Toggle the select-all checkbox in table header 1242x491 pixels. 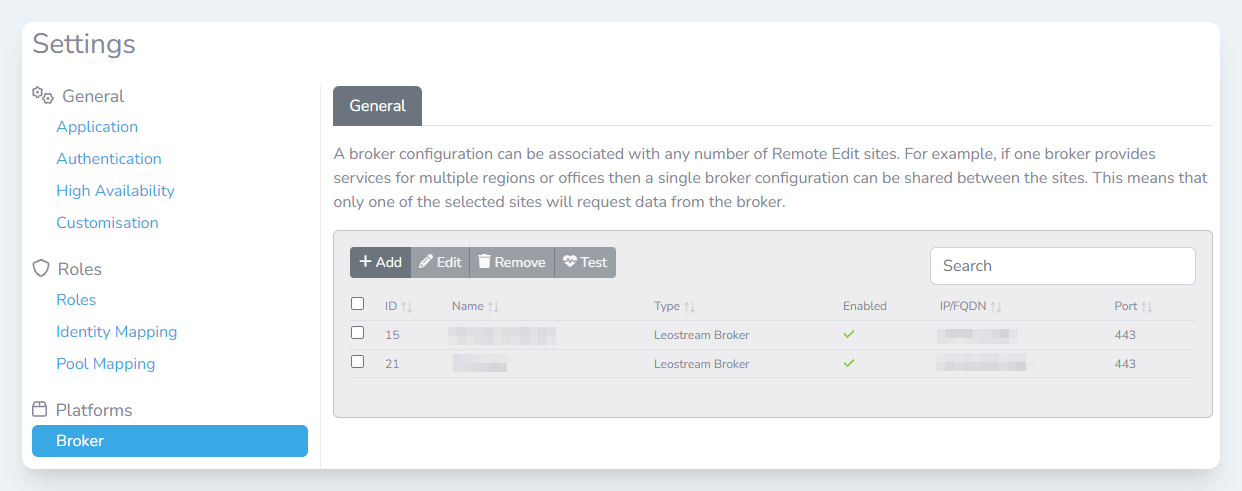[358, 304]
